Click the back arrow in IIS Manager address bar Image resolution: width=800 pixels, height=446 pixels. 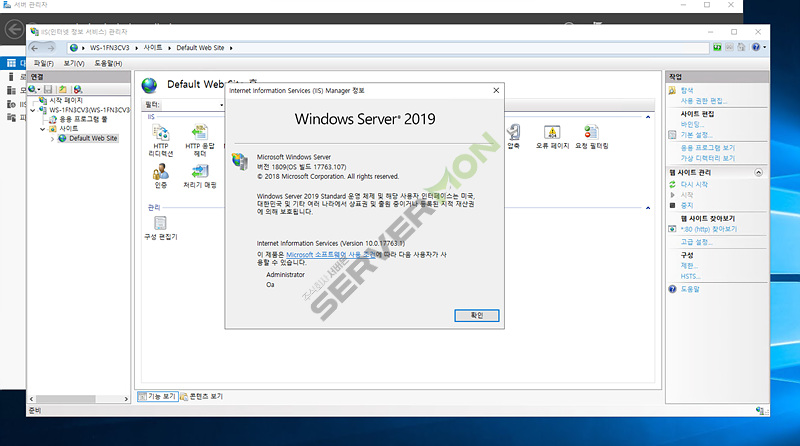35,48
